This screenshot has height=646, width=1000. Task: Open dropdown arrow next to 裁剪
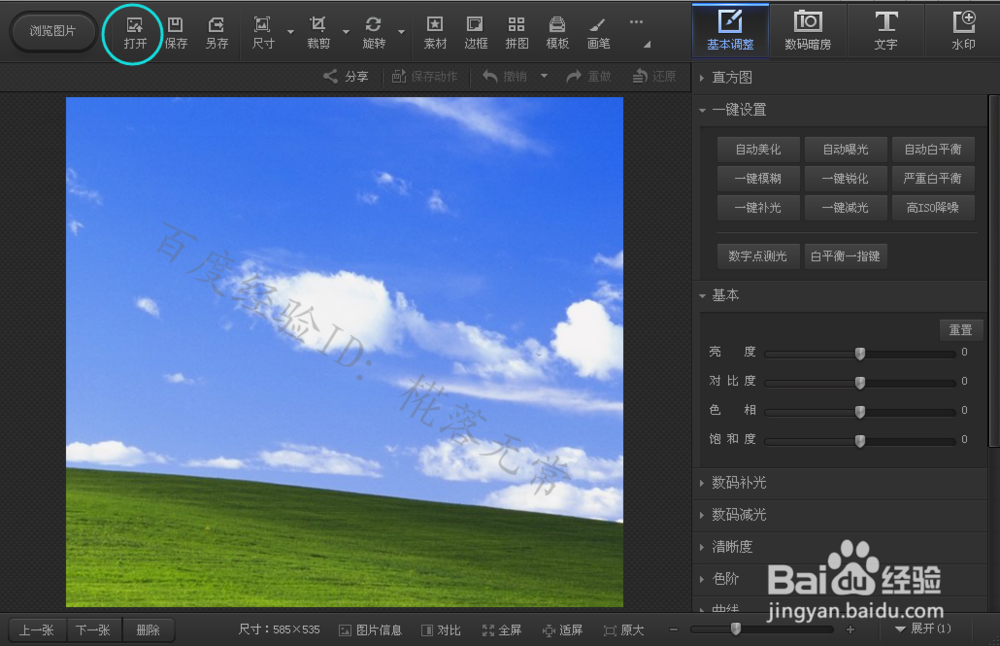click(346, 32)
